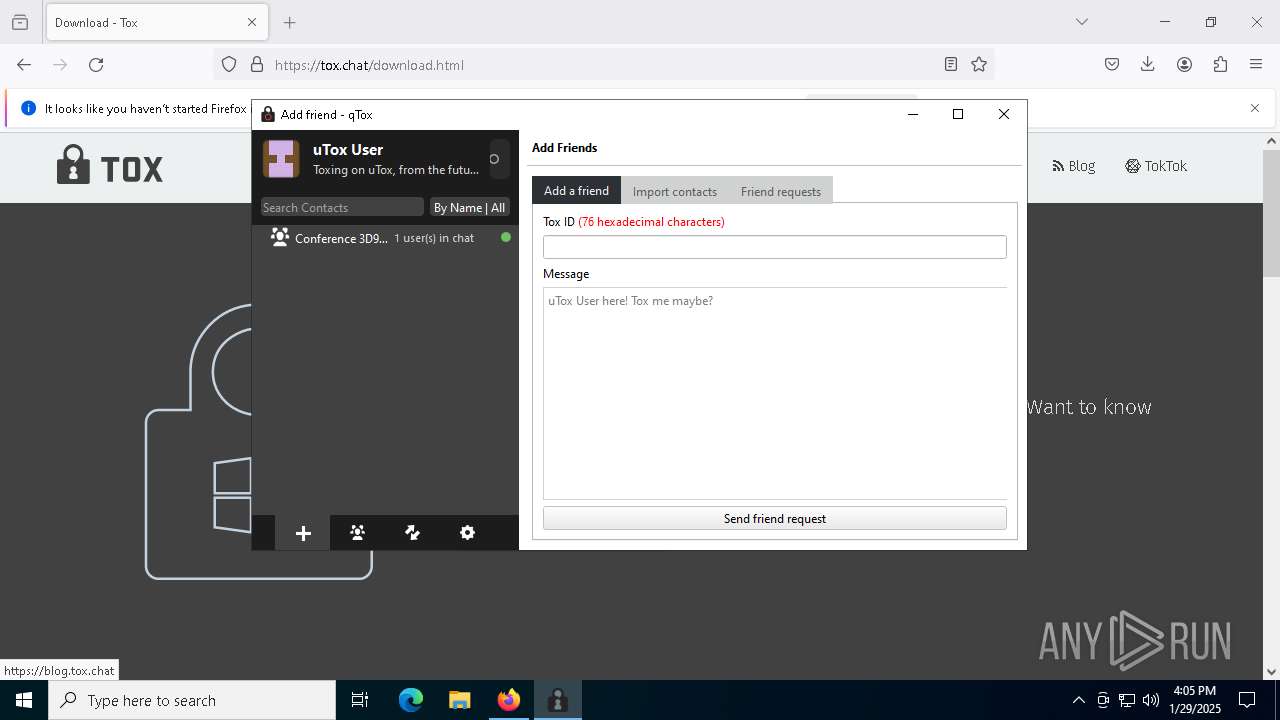Click the uTox User avatar picture
The image size is (1280, 720).
[281, 159]
